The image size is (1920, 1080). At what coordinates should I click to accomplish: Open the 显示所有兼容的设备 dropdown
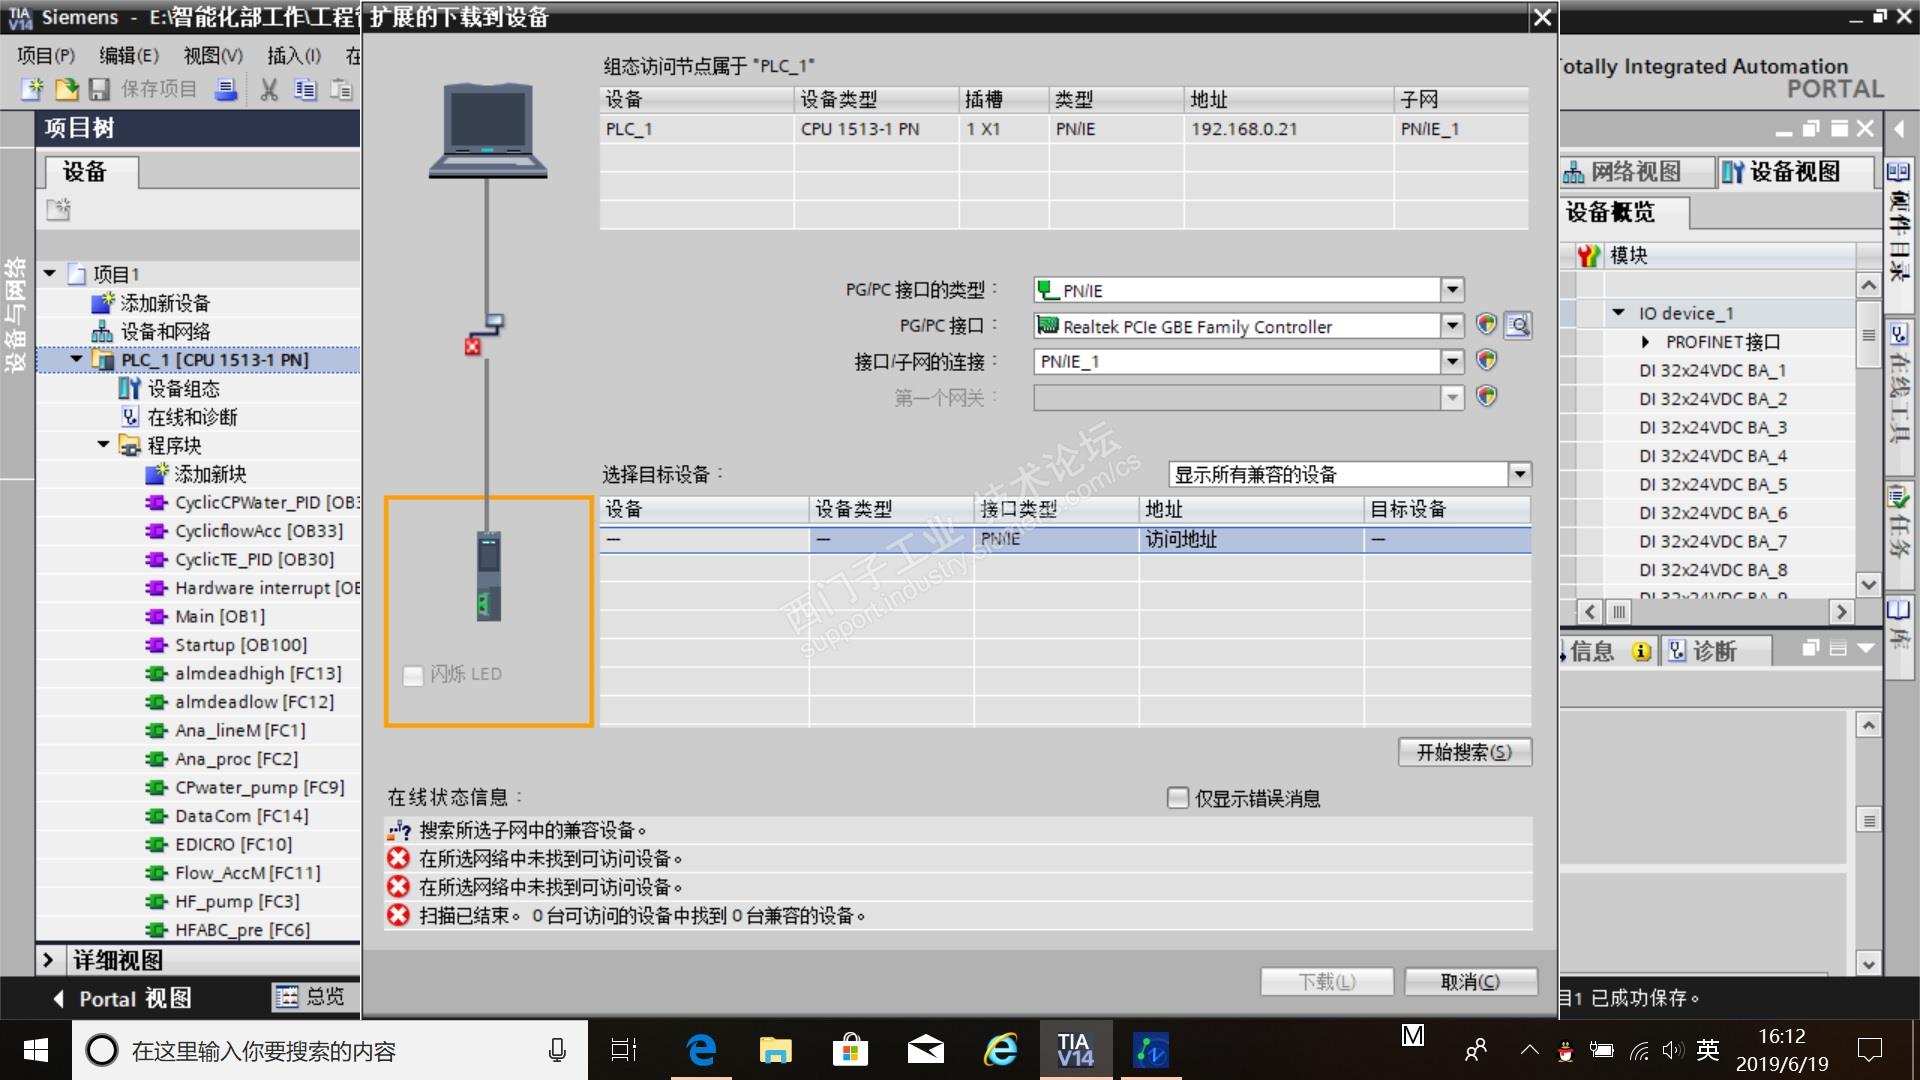pos(1519,474)
